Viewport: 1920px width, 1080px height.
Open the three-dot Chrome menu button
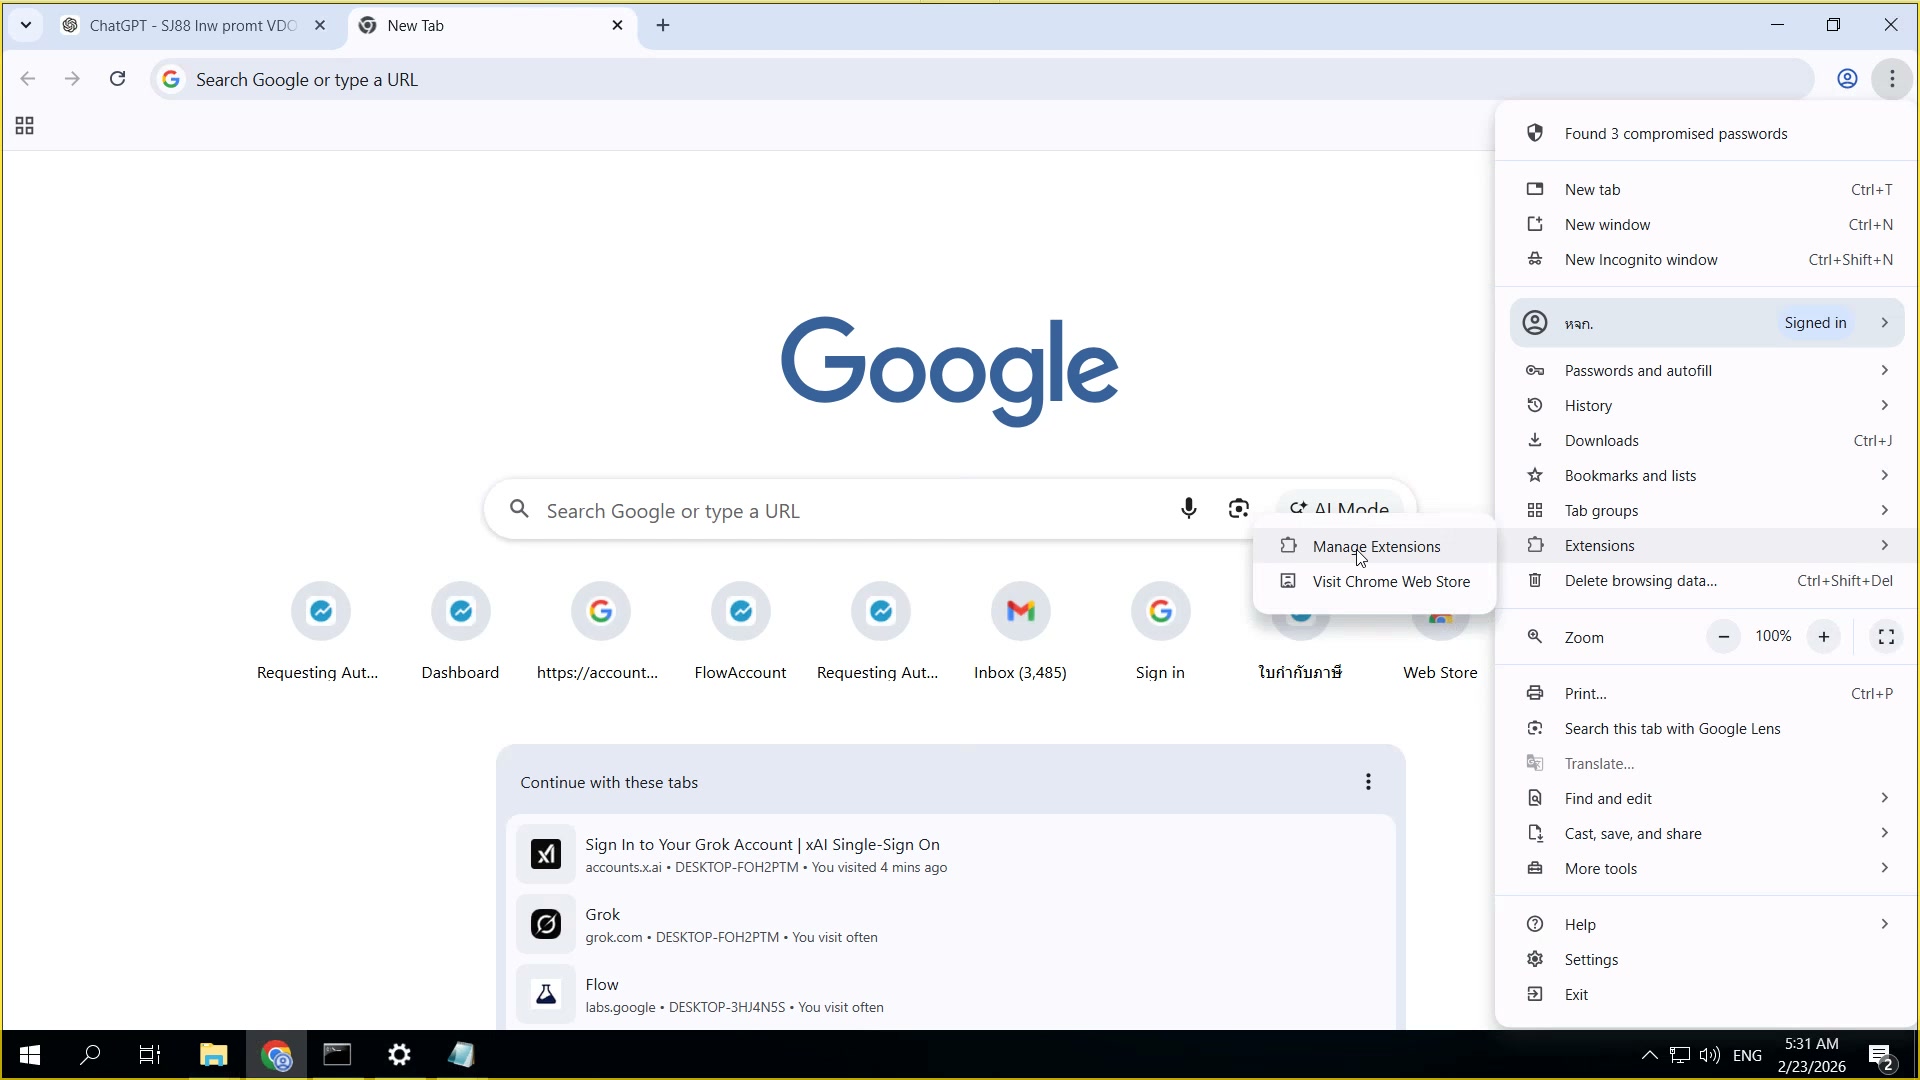pyautogui.click(x=1892, y=79)
